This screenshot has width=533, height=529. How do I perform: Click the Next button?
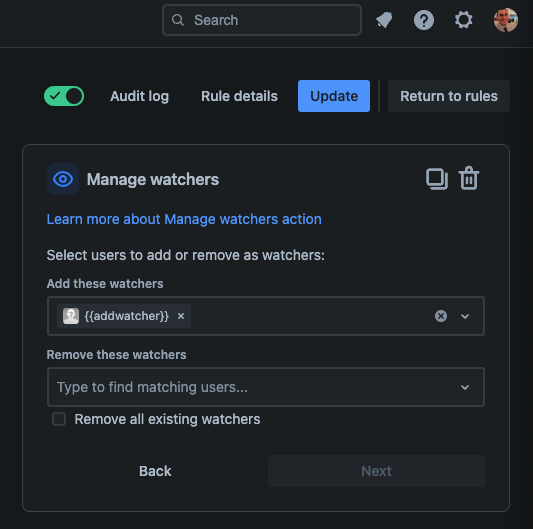376,471
